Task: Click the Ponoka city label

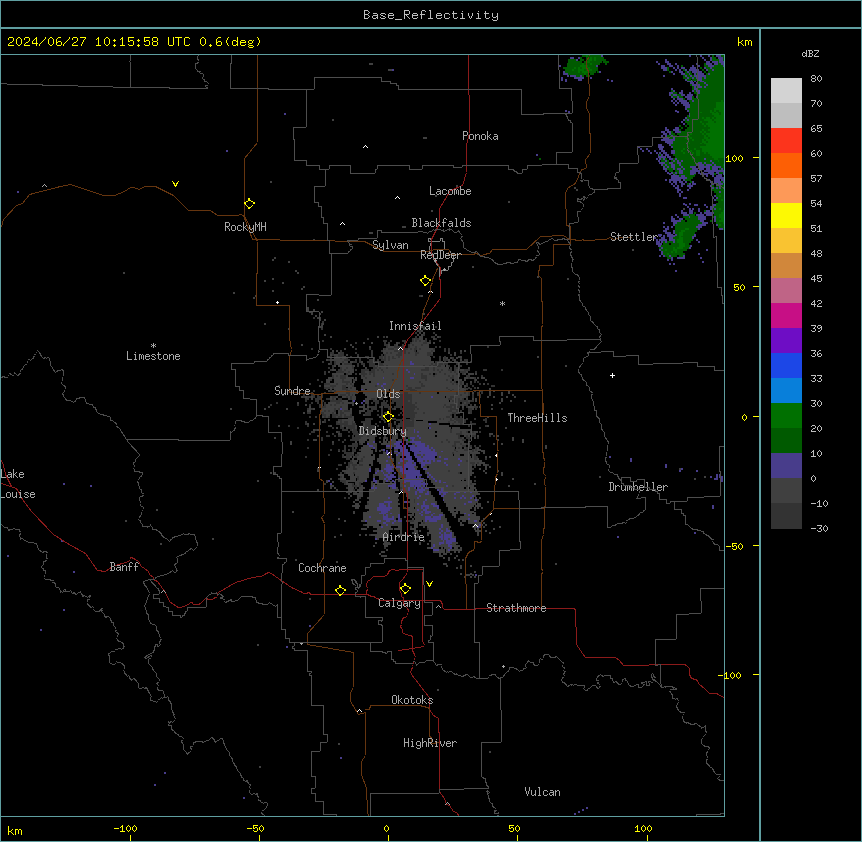Action: click(x=480, y=136)
